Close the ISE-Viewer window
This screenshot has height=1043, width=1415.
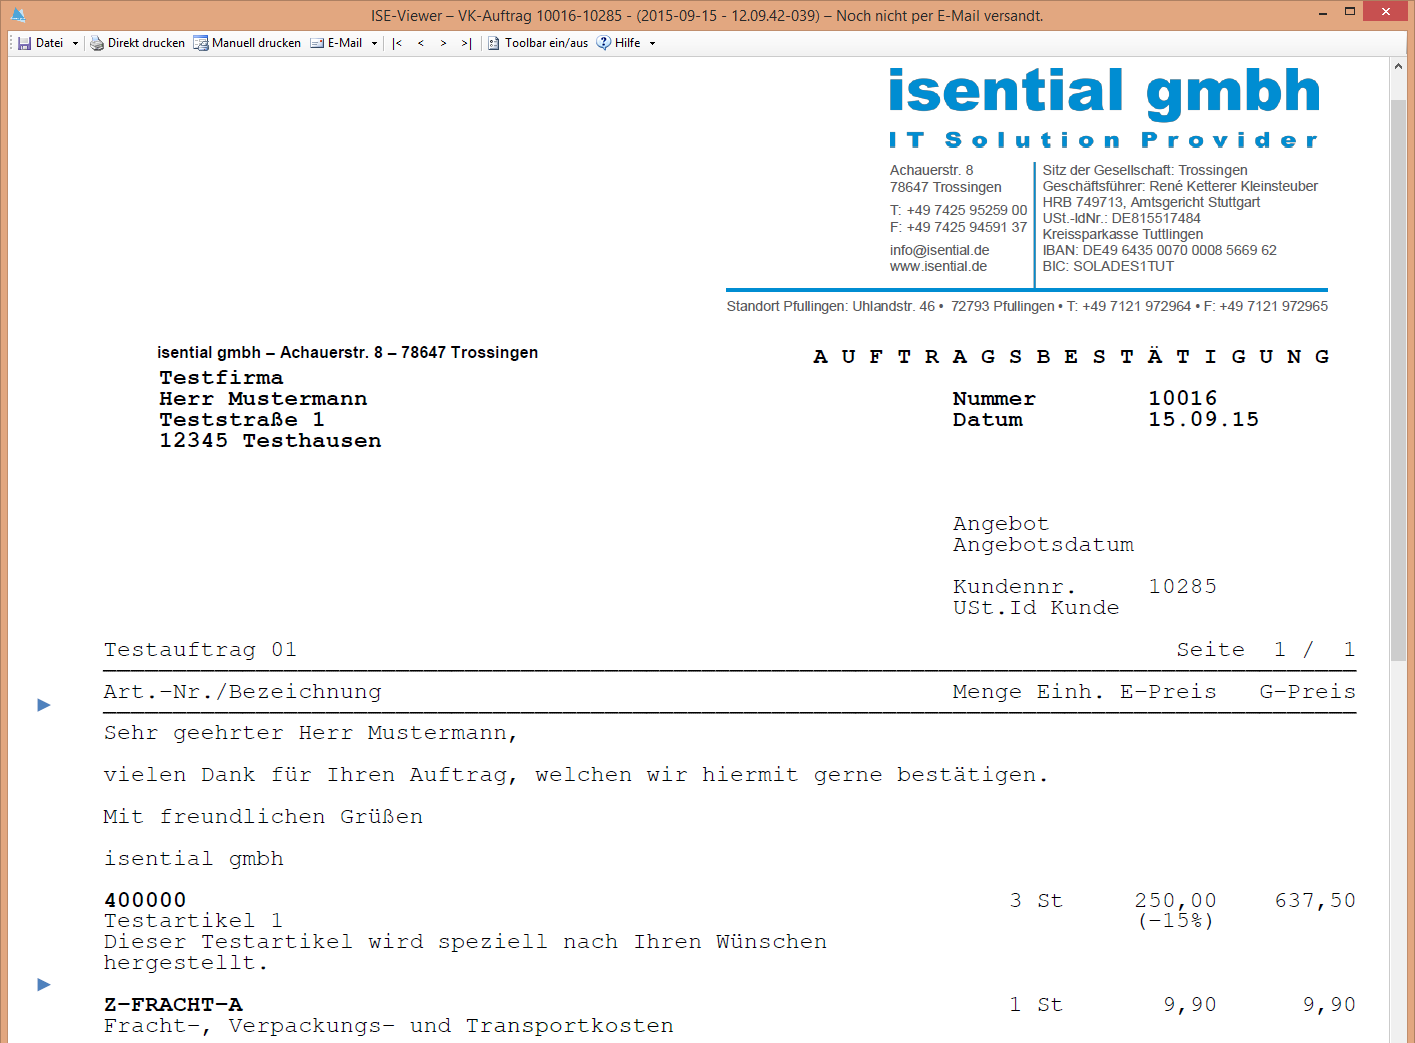1386,12
